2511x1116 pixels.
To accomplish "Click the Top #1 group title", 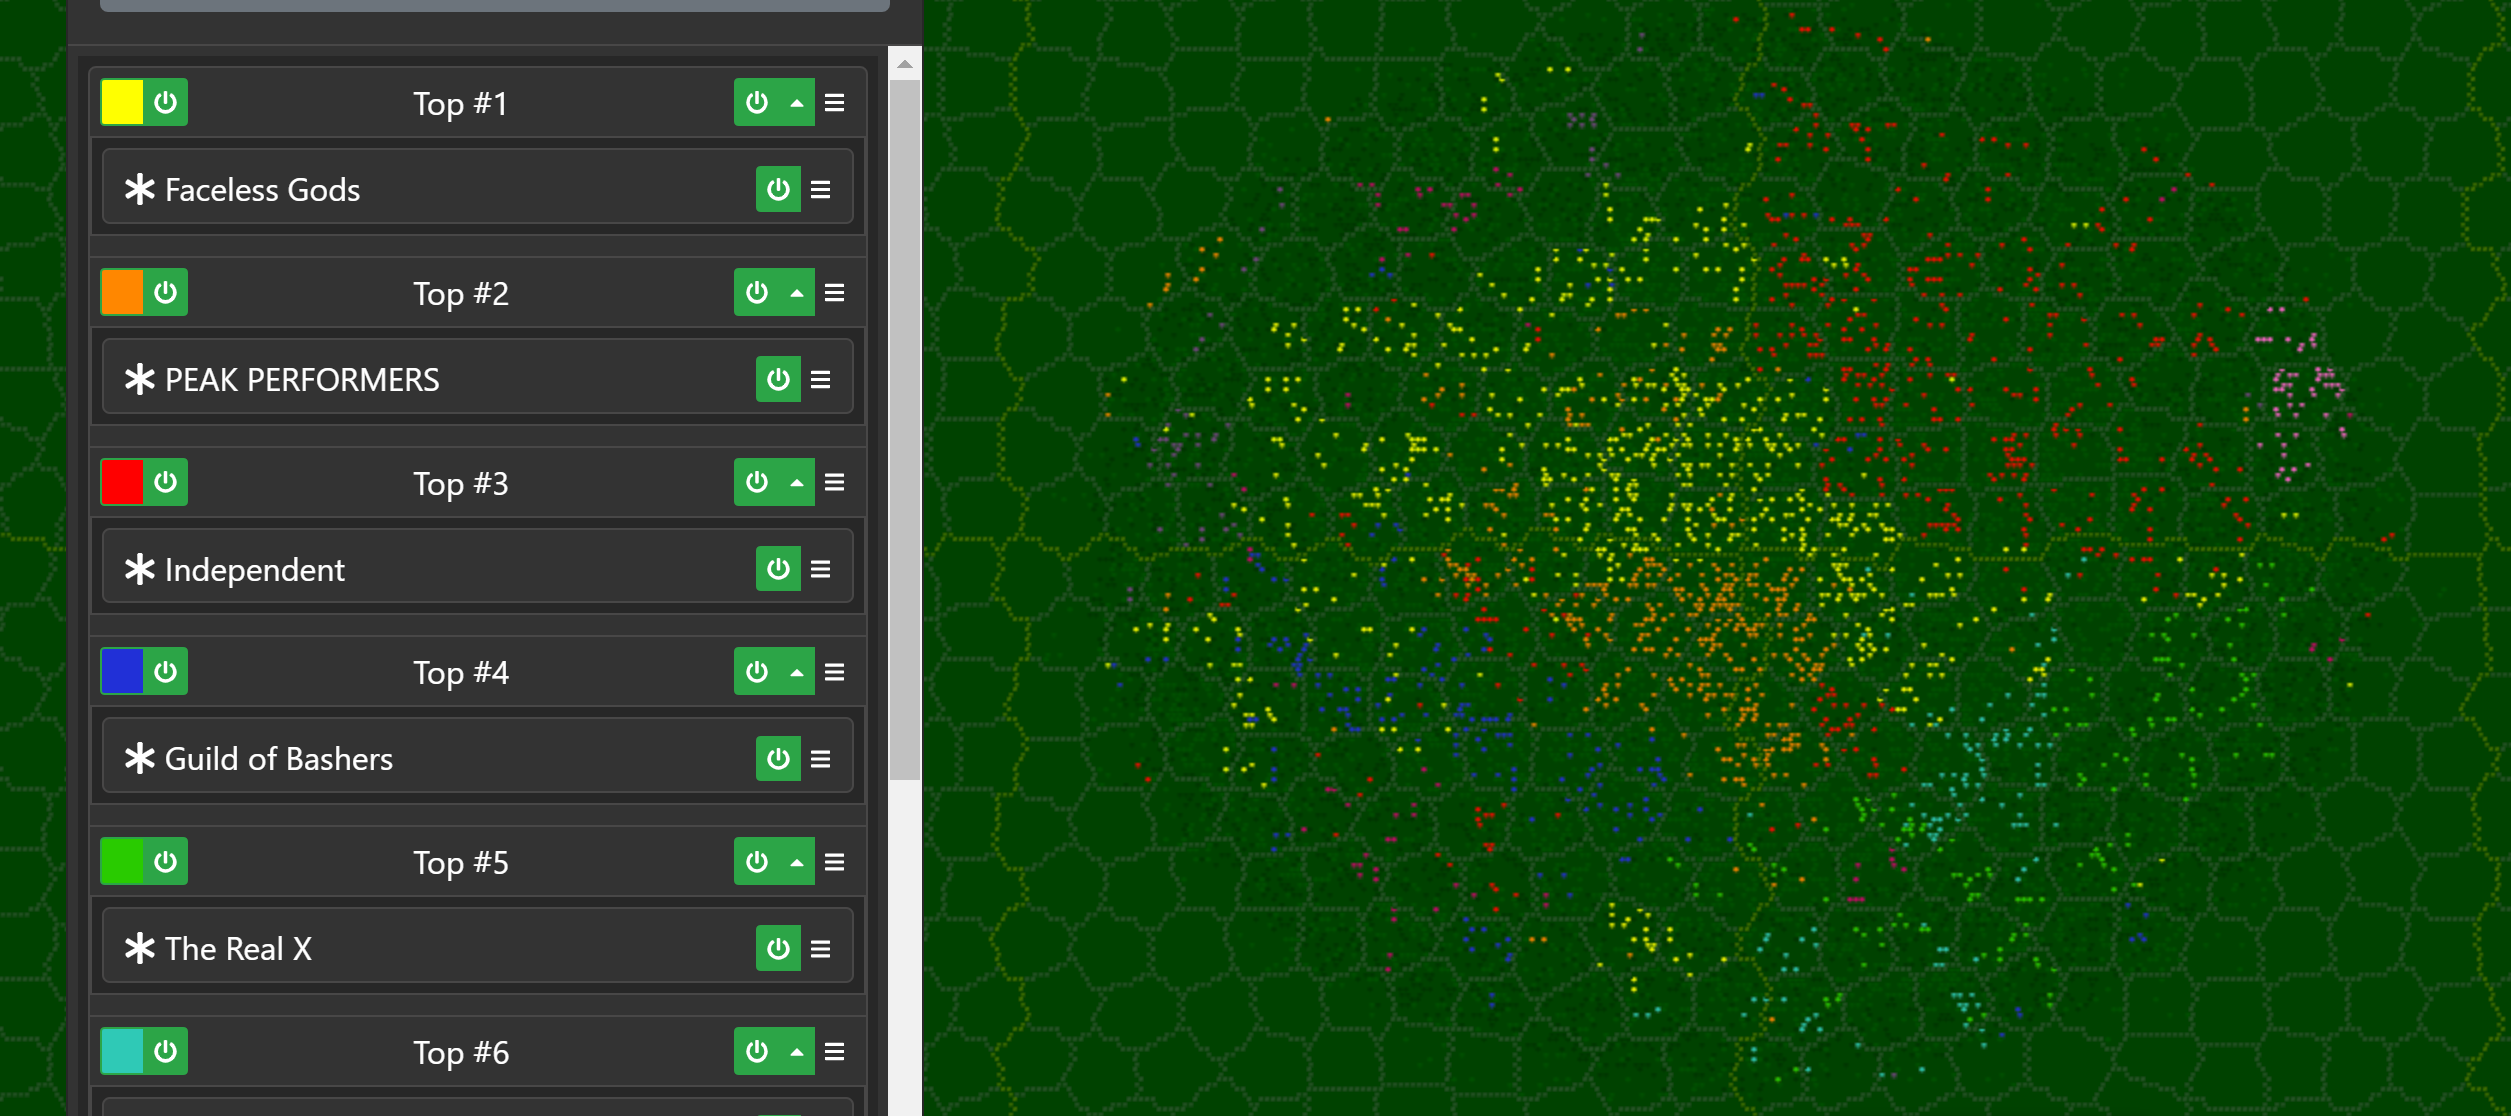I will tap(461, 104).
